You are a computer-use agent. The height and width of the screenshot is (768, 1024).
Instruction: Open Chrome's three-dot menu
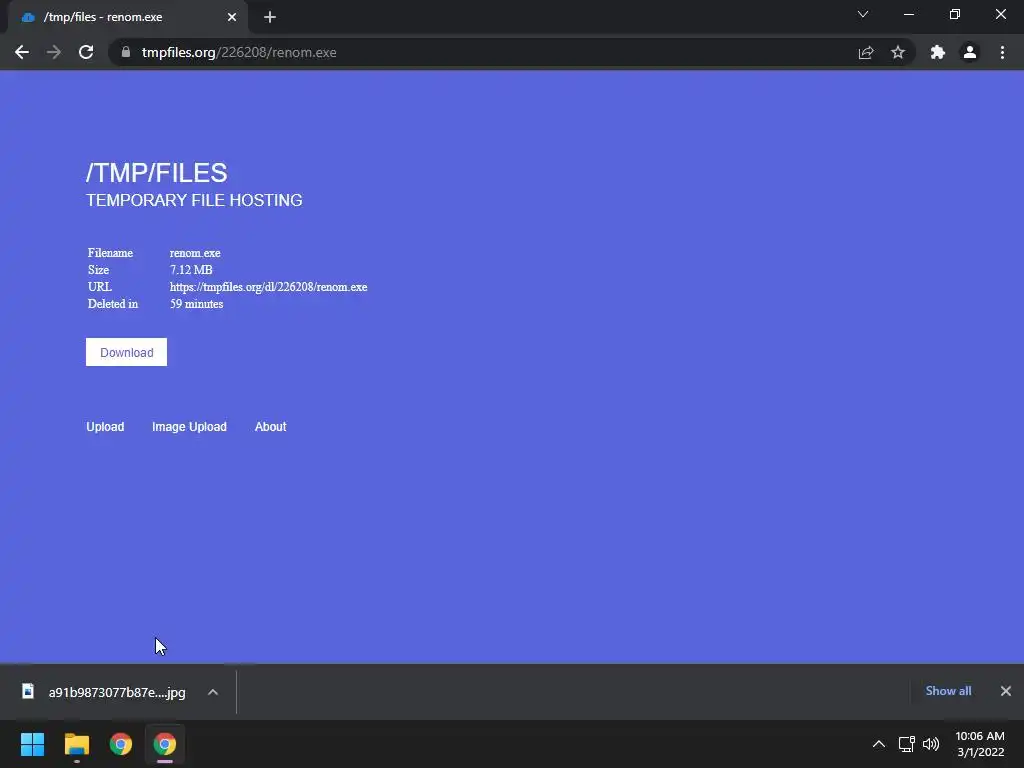pyautogui.click(x=1002, y=52)
